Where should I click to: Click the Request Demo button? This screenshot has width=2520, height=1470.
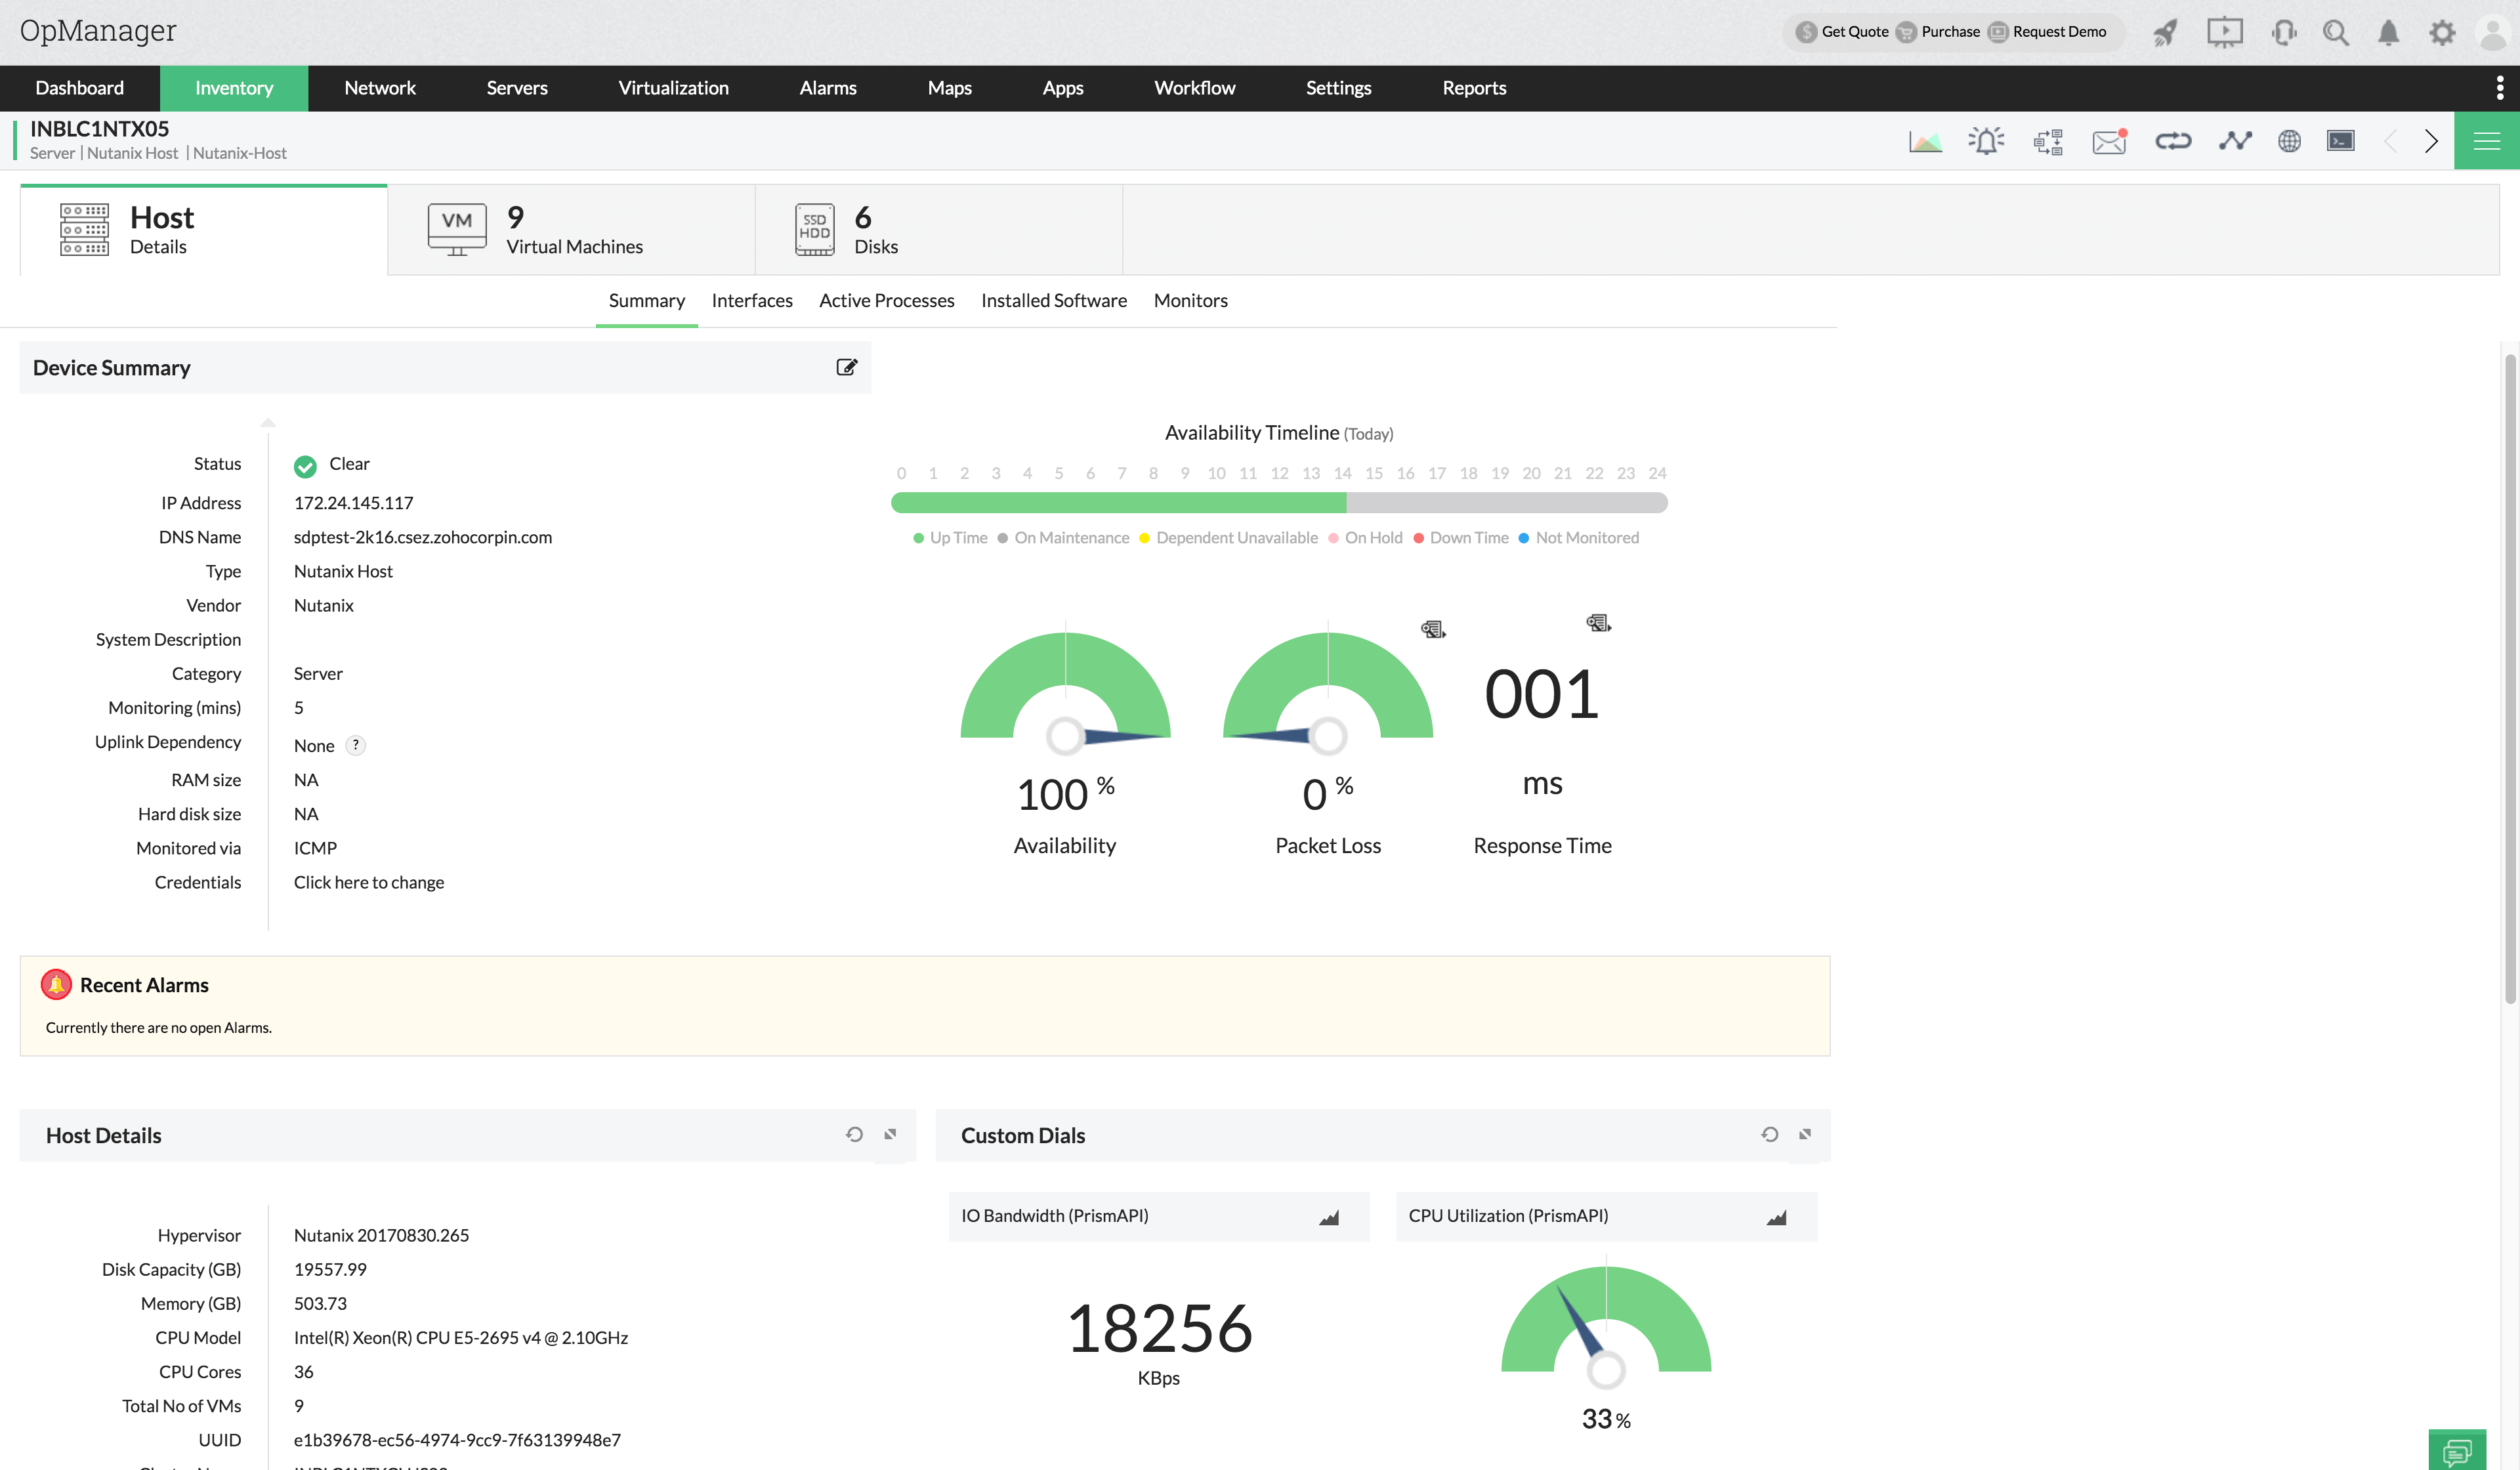(2058, 32)
